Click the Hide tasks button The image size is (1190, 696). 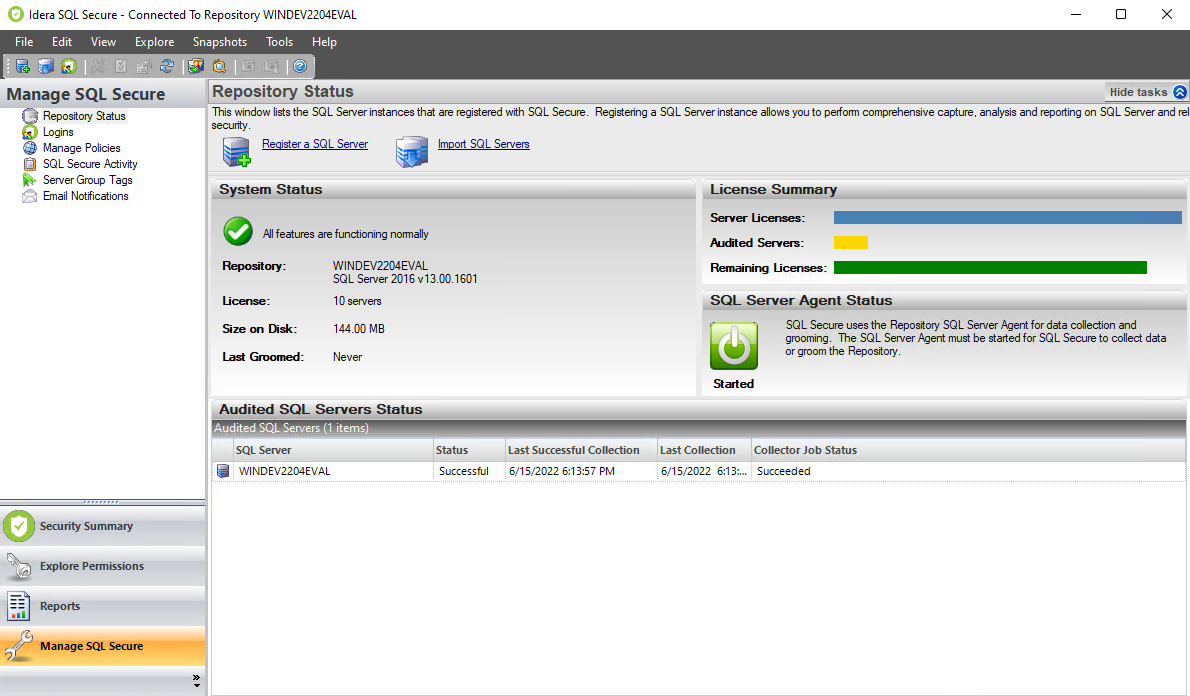point(1147,92)
